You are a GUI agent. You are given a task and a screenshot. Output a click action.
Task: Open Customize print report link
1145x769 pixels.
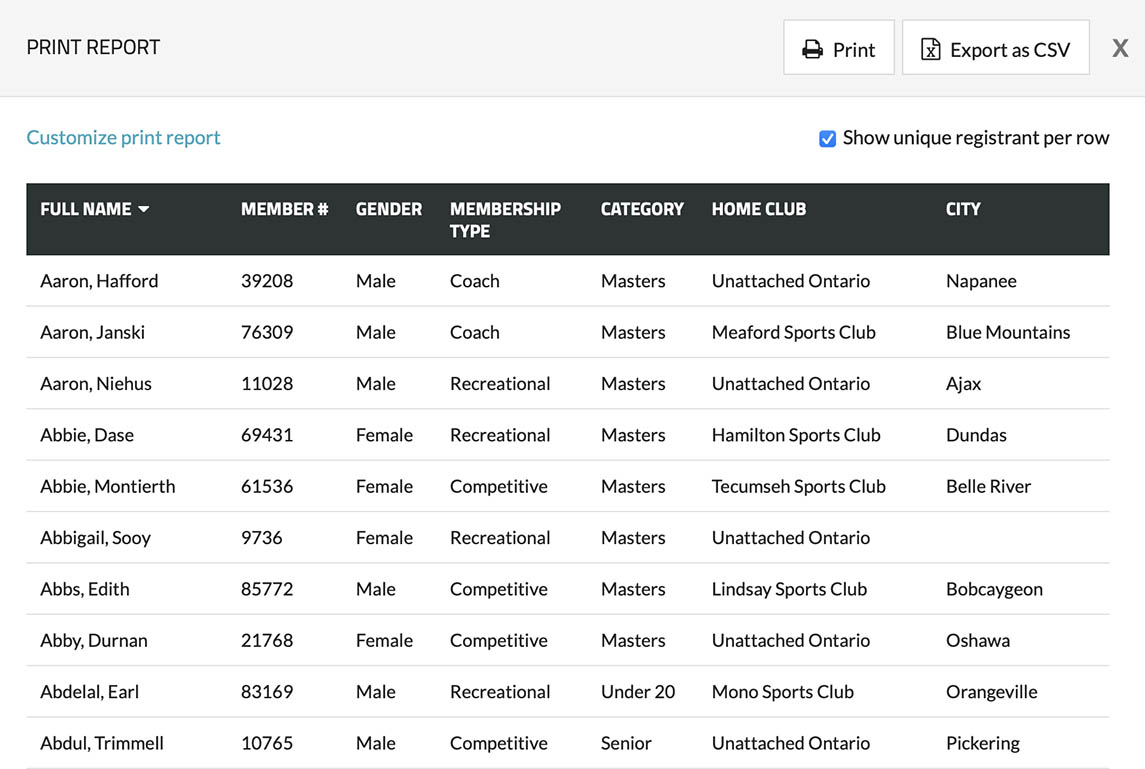(123, 138)
